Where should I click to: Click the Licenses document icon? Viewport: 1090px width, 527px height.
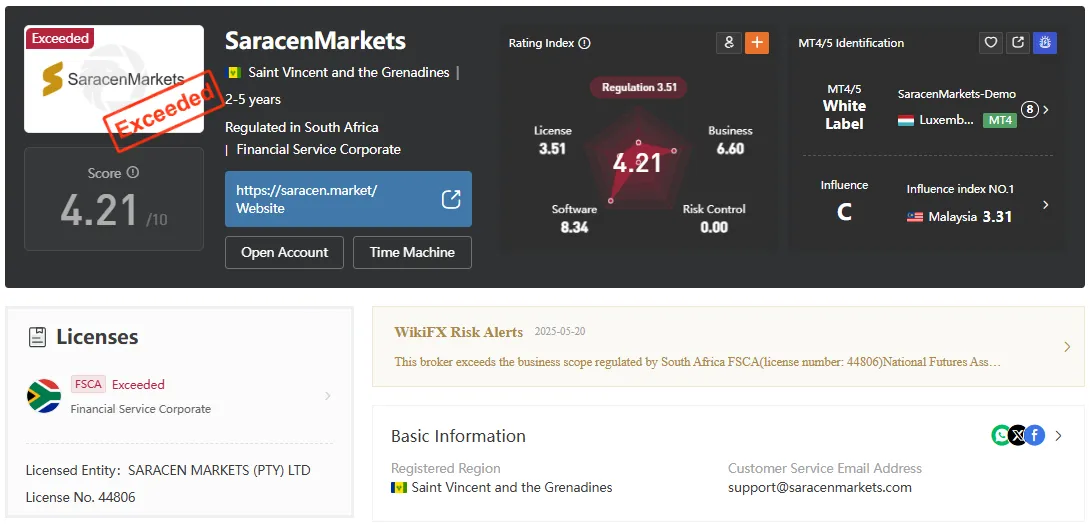tap(37, 337)
